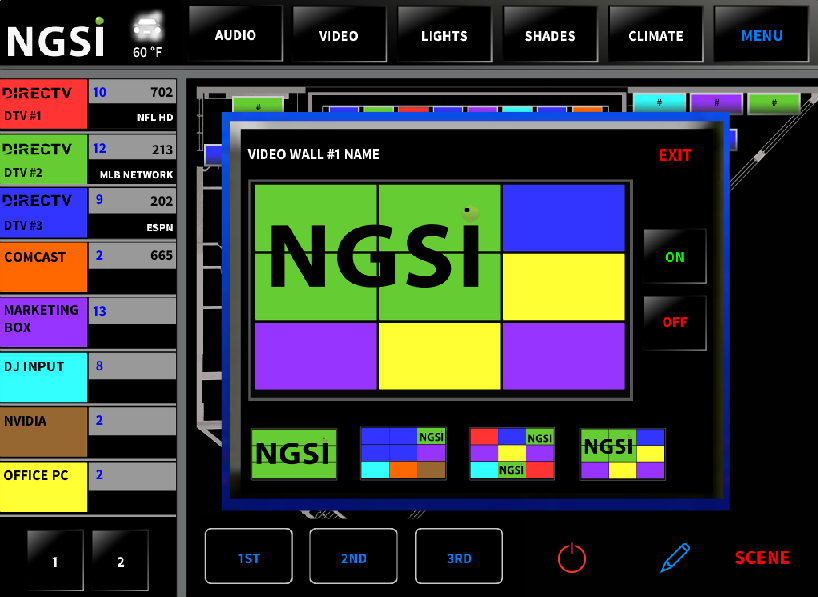Open the CLIMATE tab

(x=656, y=35)
